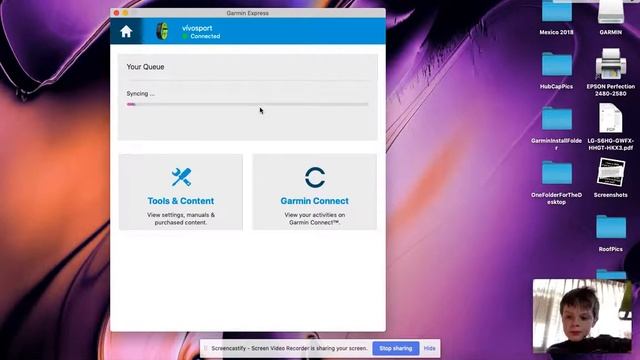This screenshot has width=640, height=360.
Task: Click the webcam preview thumbnail
Action: [x=582, y=316]
